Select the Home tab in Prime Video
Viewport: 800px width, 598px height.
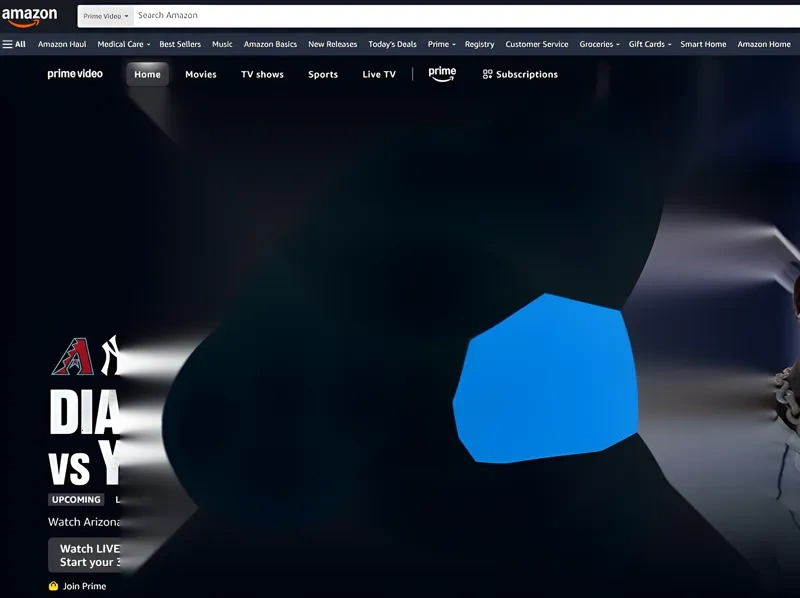click(x=147, y=74)
